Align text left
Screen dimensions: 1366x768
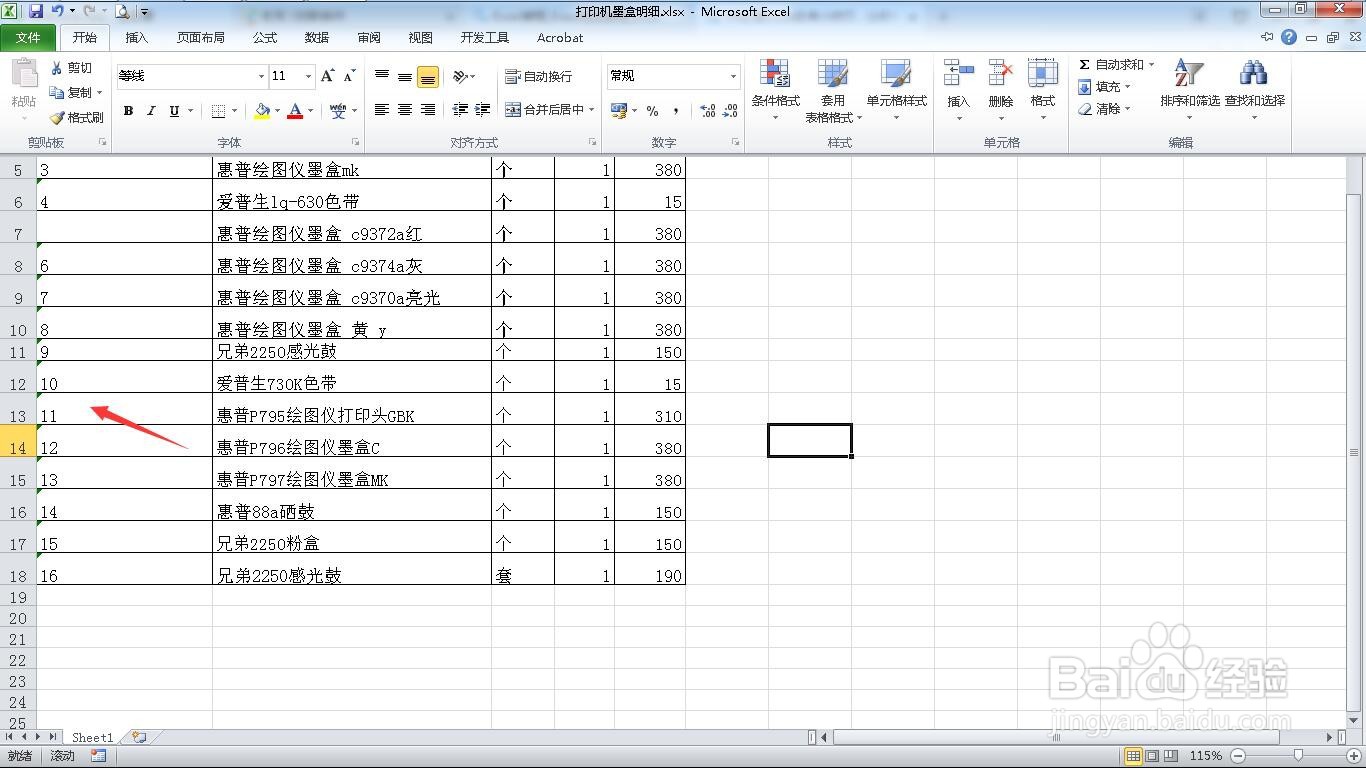(x=382, y=110)
